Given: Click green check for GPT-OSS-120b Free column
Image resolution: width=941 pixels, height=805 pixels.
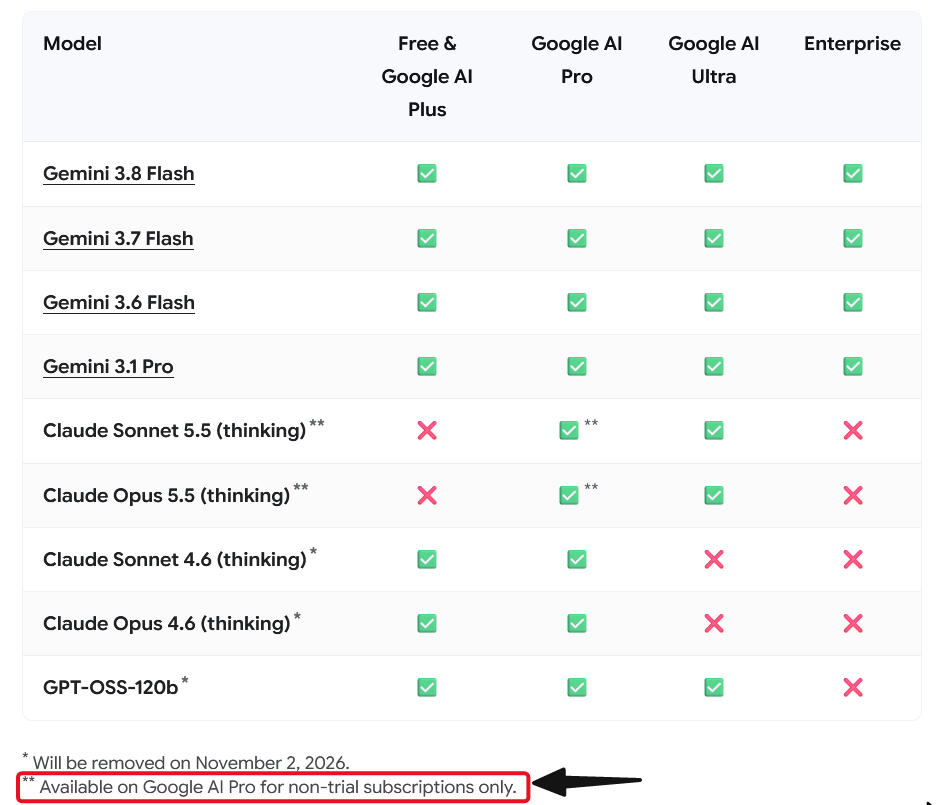Looking at the screenshot, I should click(427, 687).
